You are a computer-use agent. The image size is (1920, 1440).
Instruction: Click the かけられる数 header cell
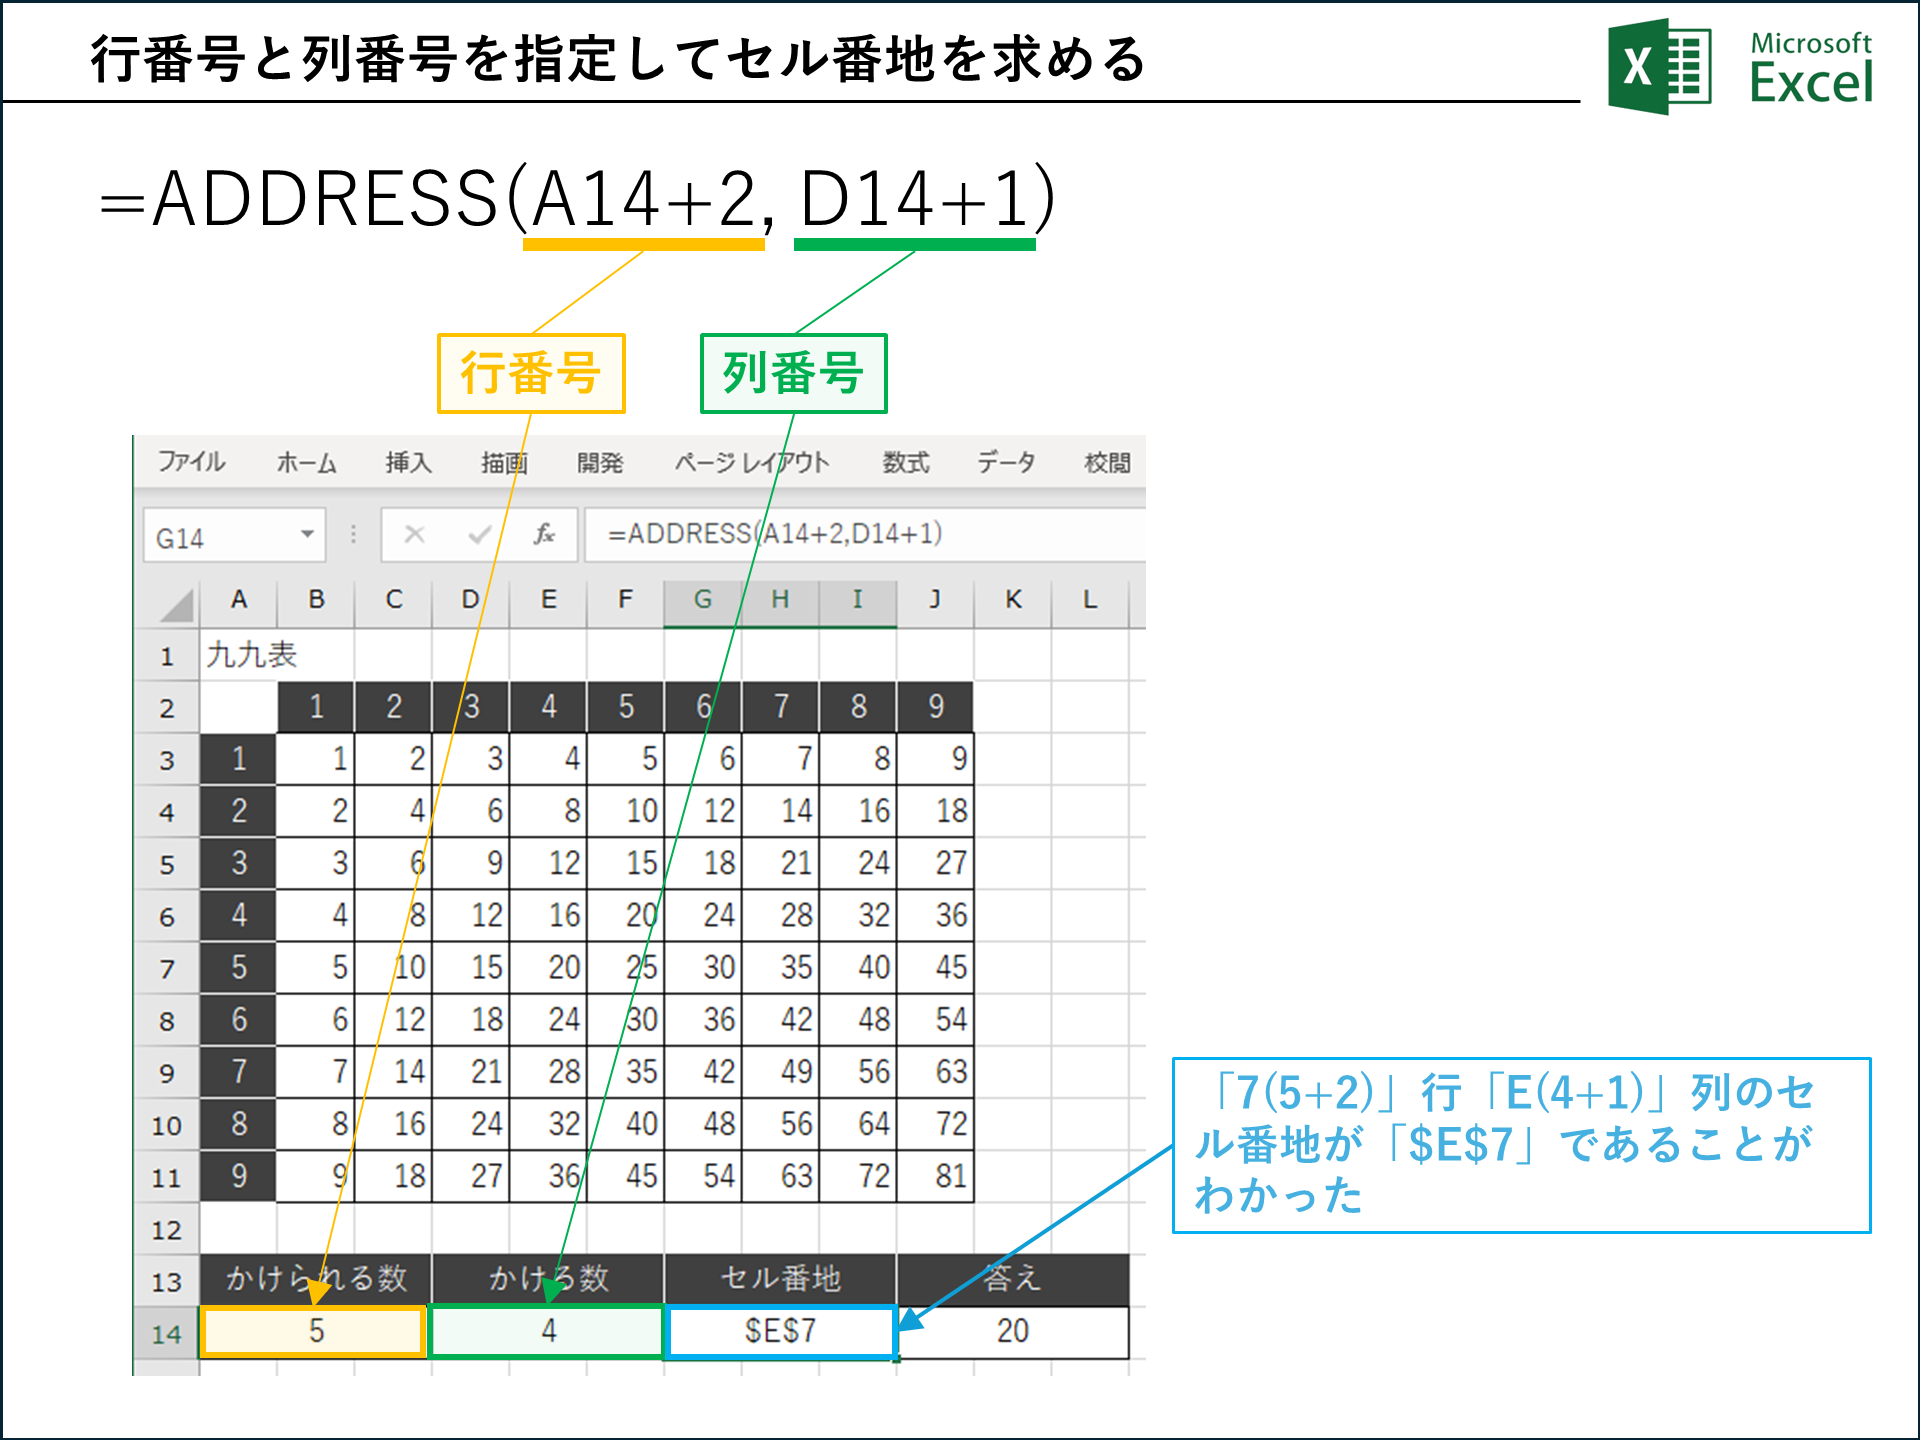315,1280
